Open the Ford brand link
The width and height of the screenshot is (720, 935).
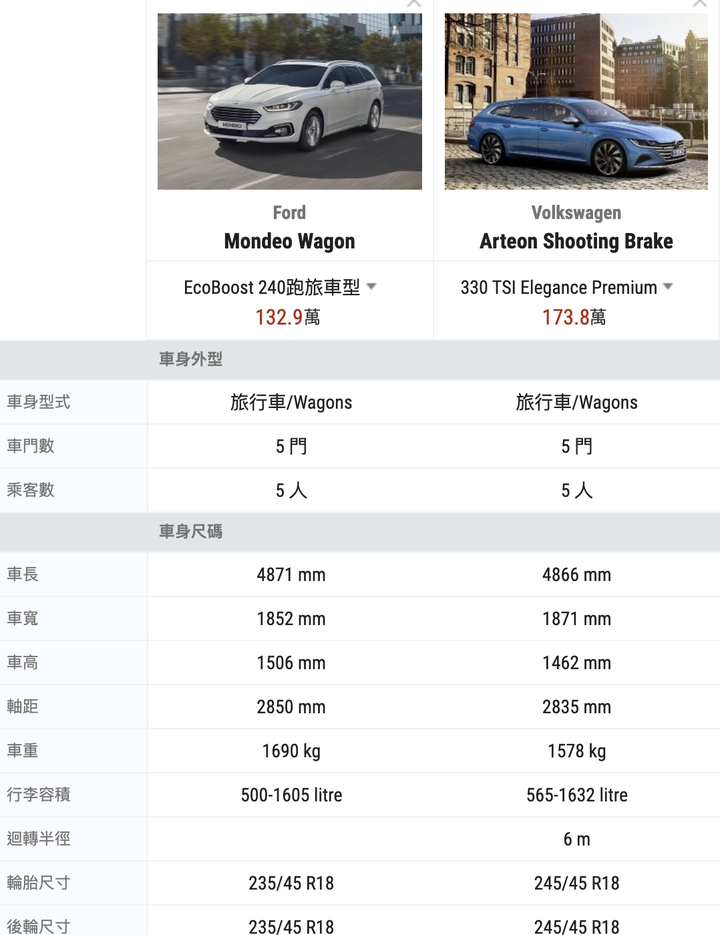(x=289, y=212)
